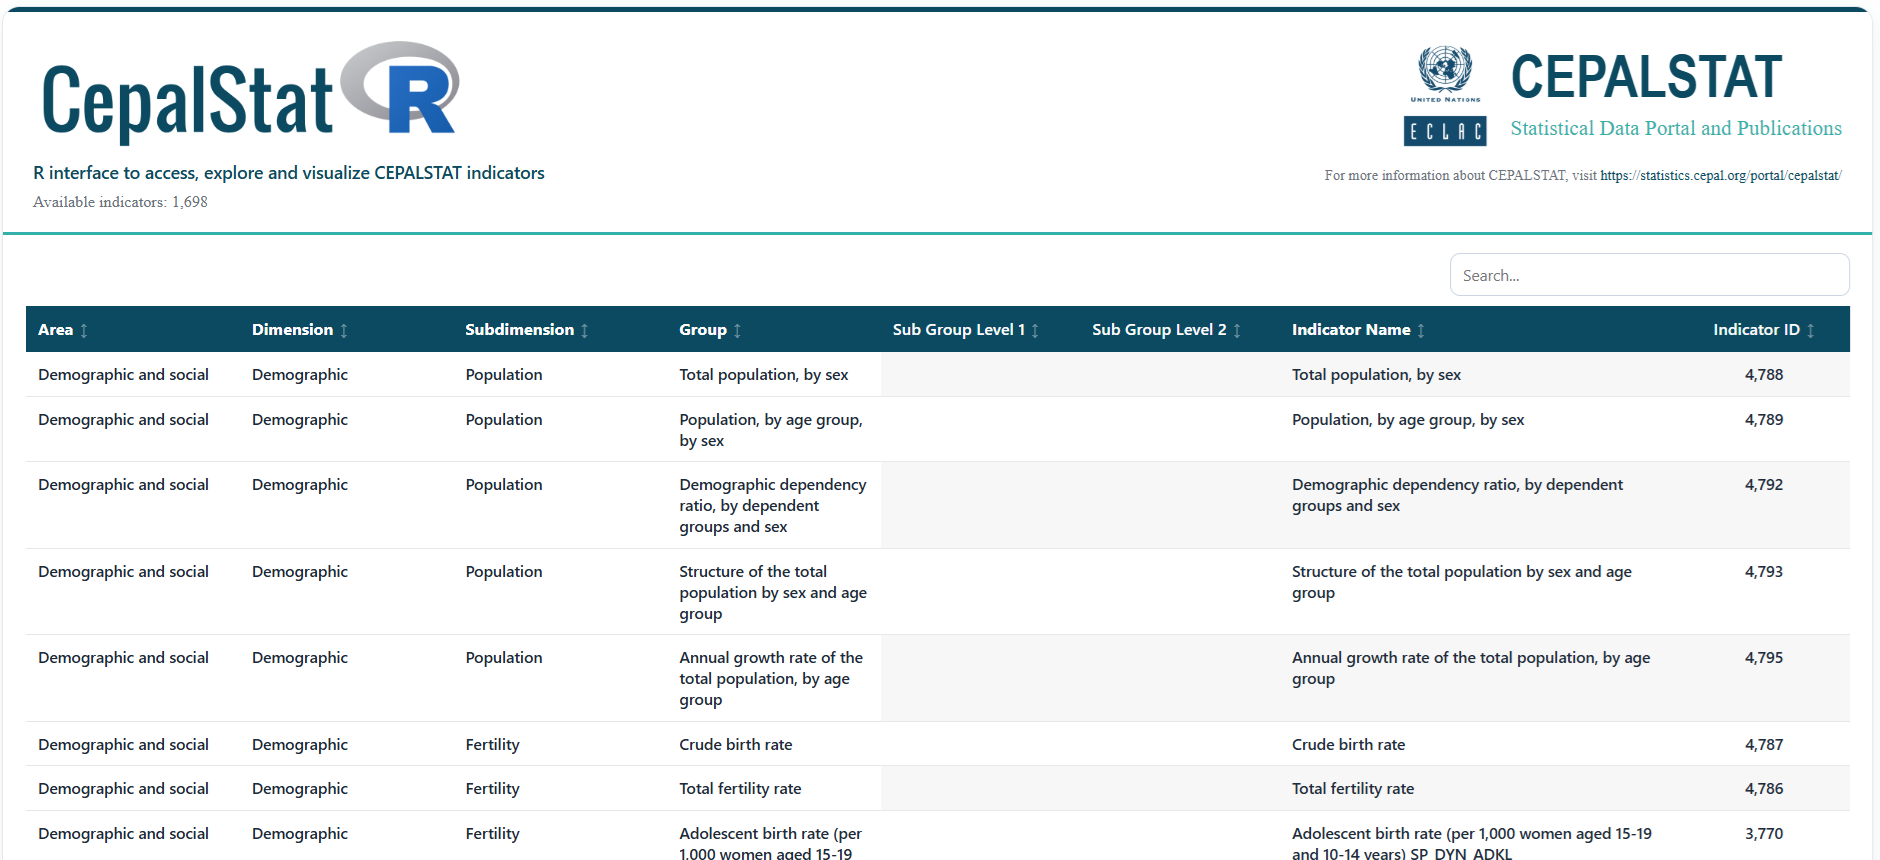The height and width of the screenshot is (860, 1880).
Task: Click Fertility subdimension in Total fertility rate row
Action: click(x=492, y=789)
